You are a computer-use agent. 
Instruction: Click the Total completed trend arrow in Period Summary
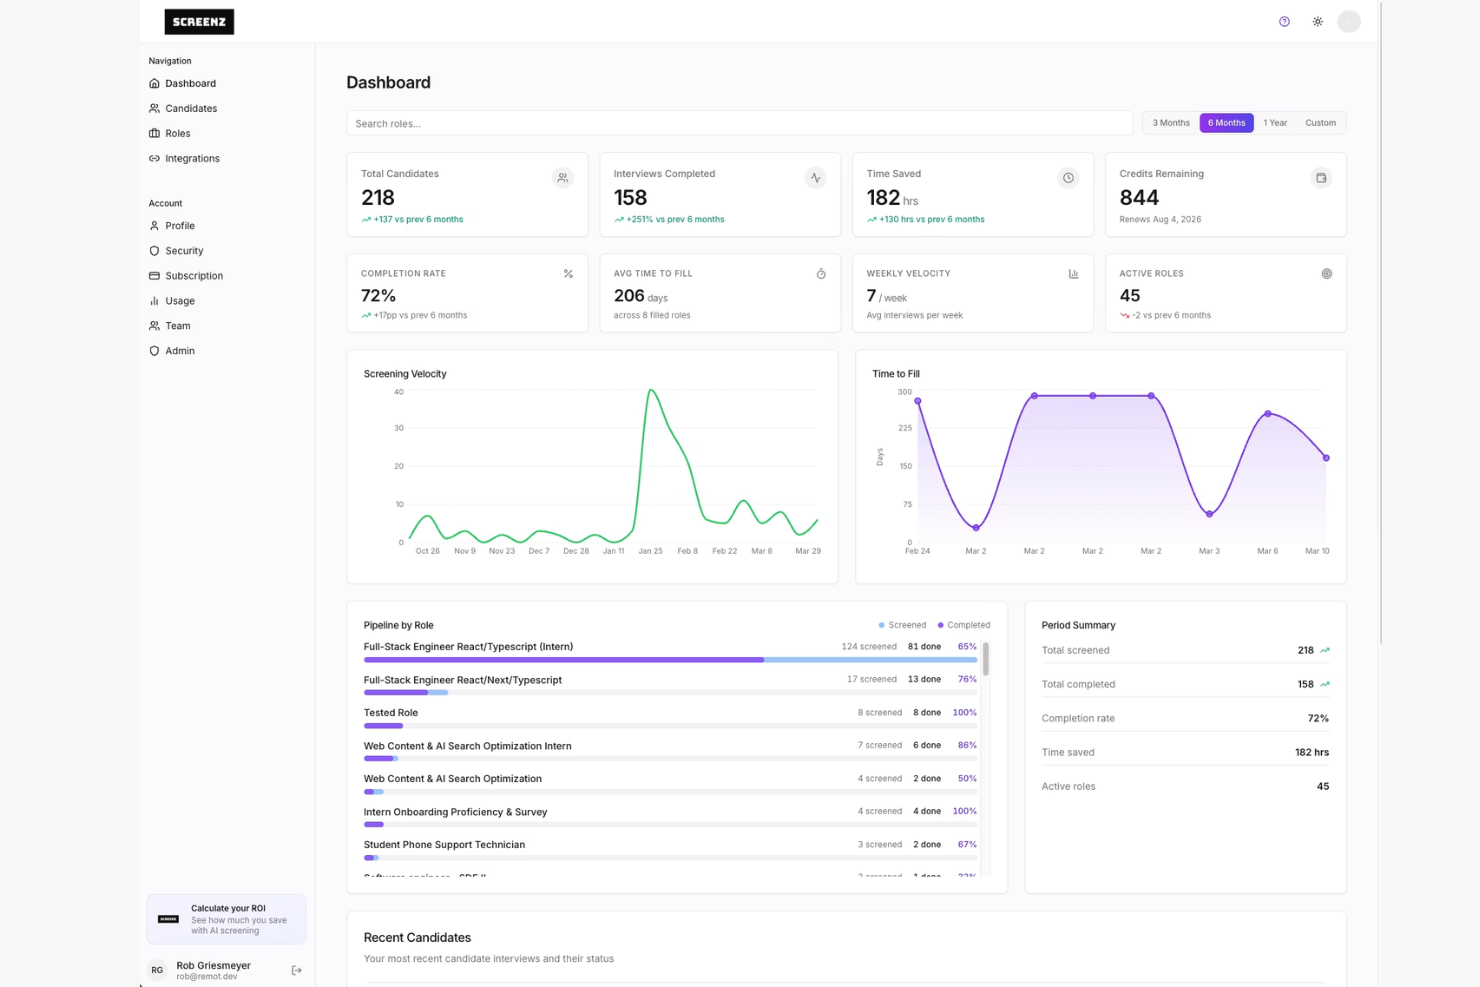pyautogui.click(x=1325, y=685)
